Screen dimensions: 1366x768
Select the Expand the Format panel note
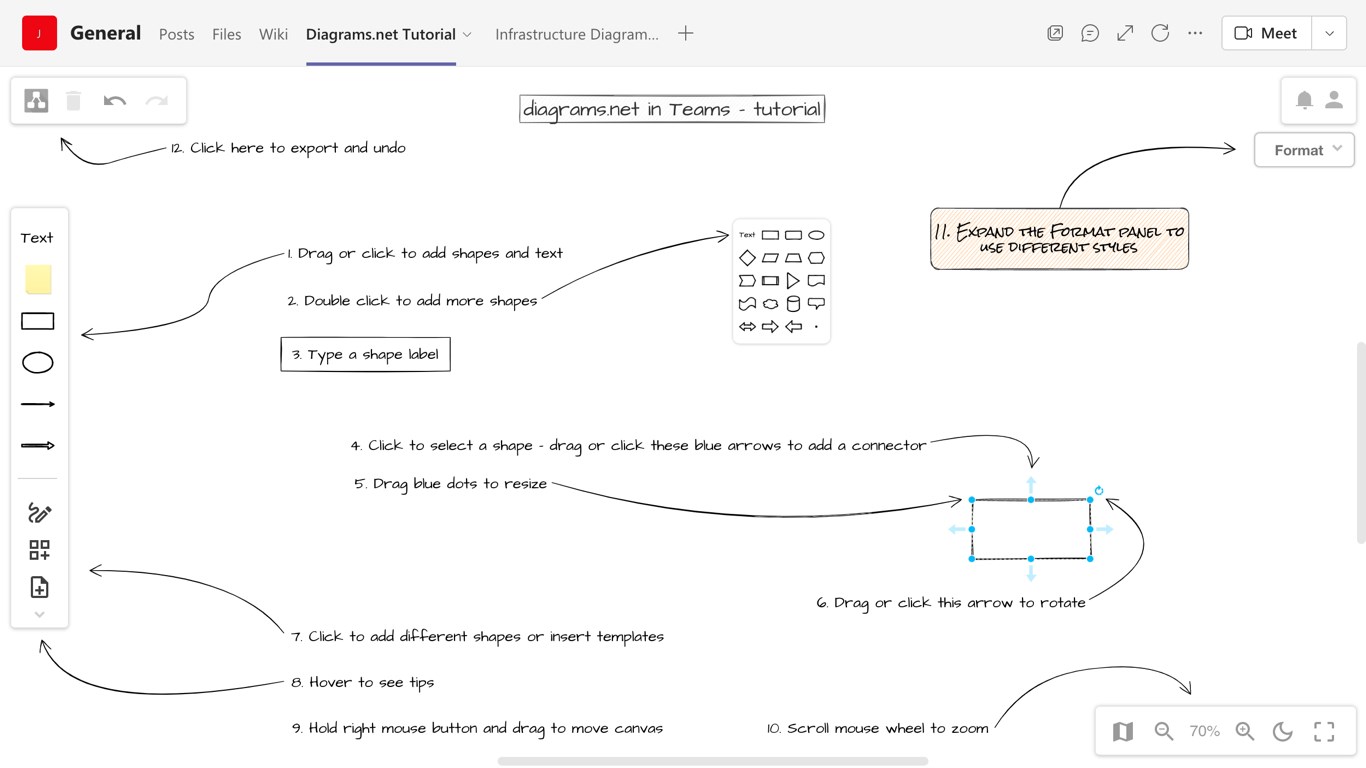[x=1059, y=239]
